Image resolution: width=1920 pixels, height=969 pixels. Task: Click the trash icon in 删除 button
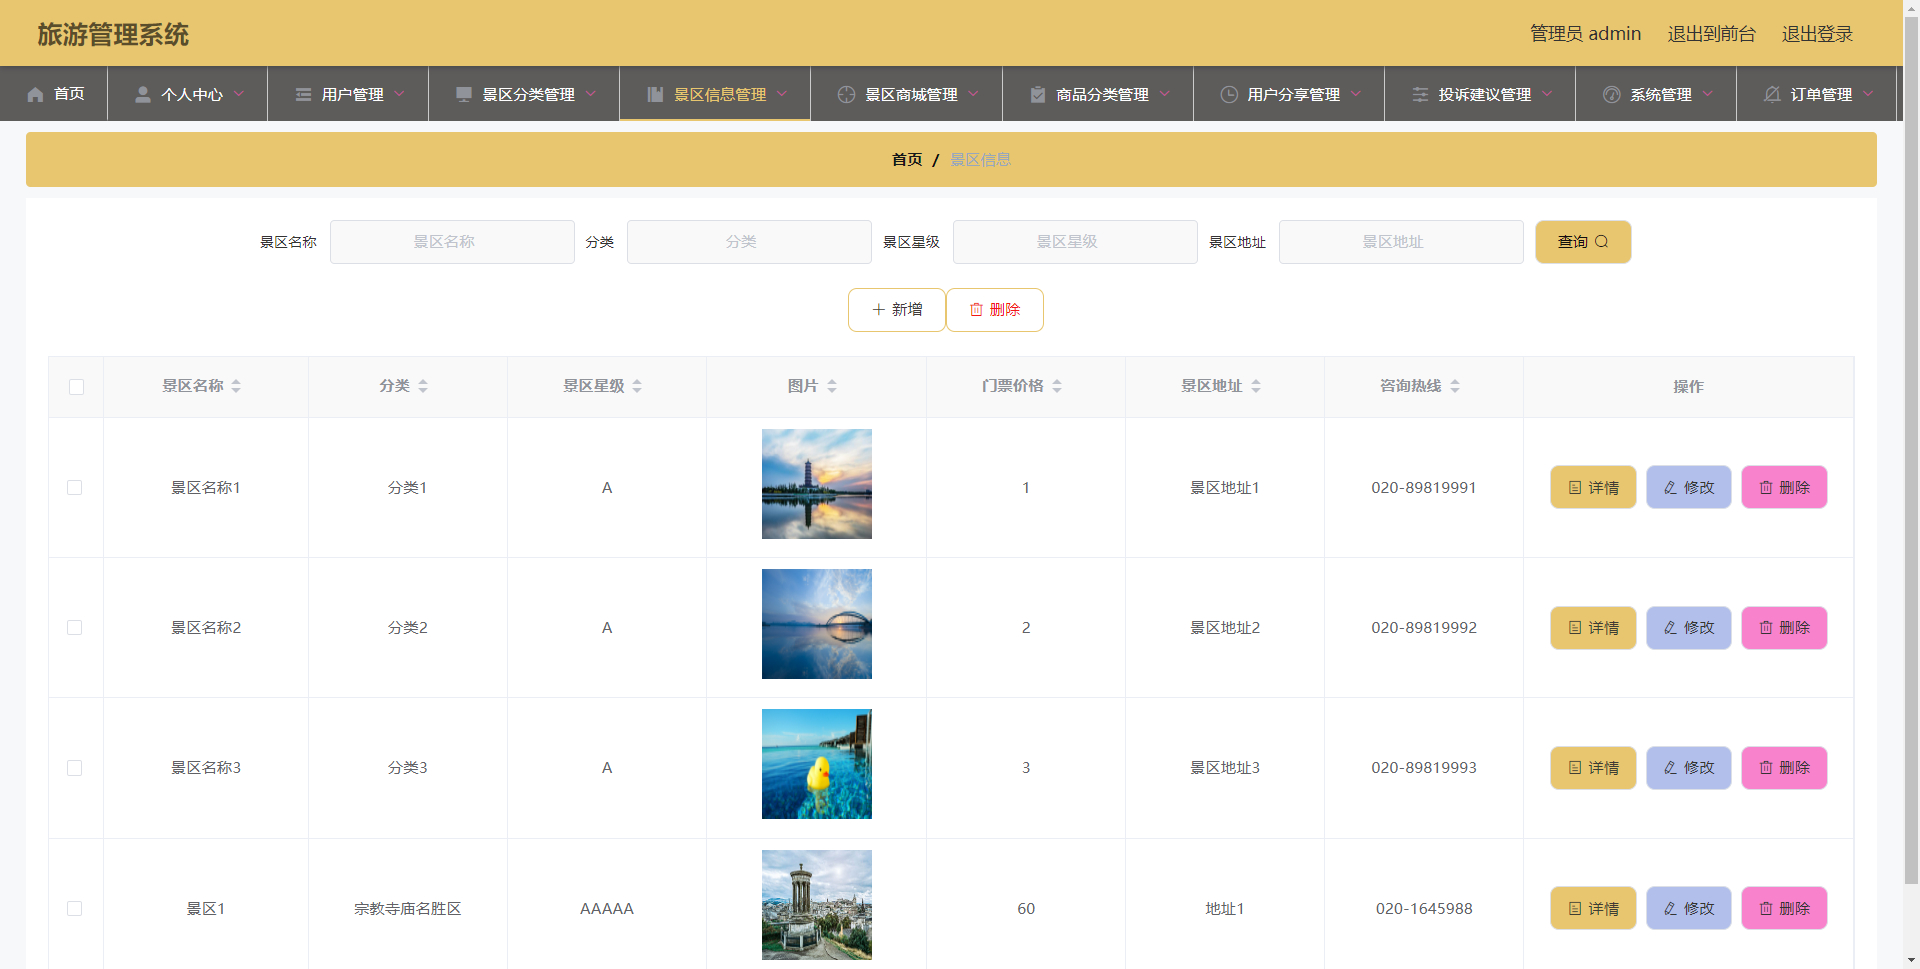(x=977, y=310)
